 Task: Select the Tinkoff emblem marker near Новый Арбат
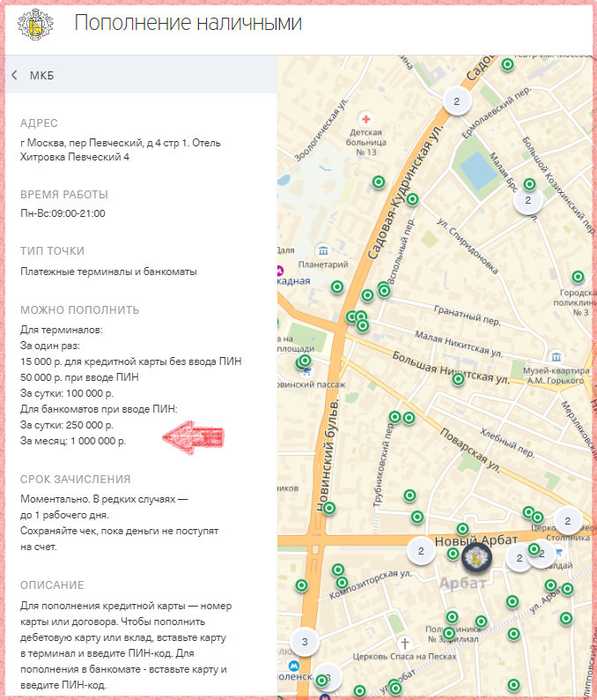tap(476, 558)
